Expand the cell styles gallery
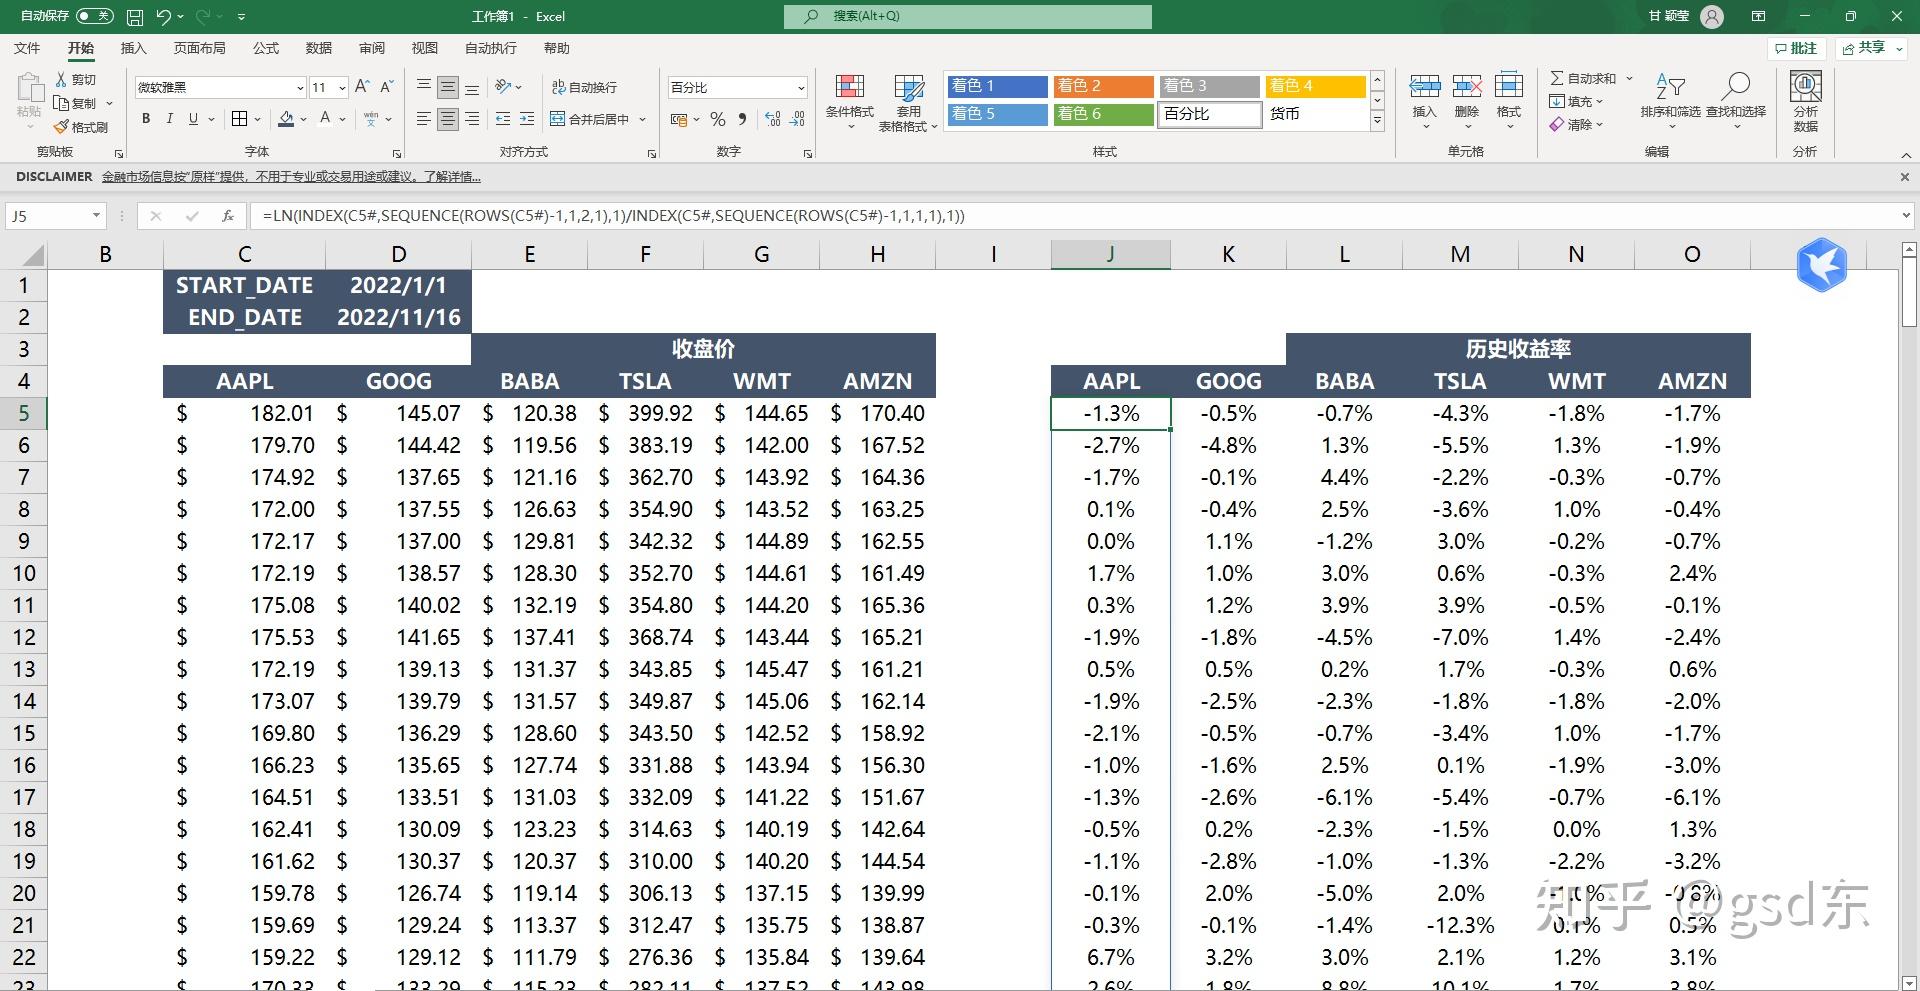The image size is (1920, 991). pos(1377,121)
